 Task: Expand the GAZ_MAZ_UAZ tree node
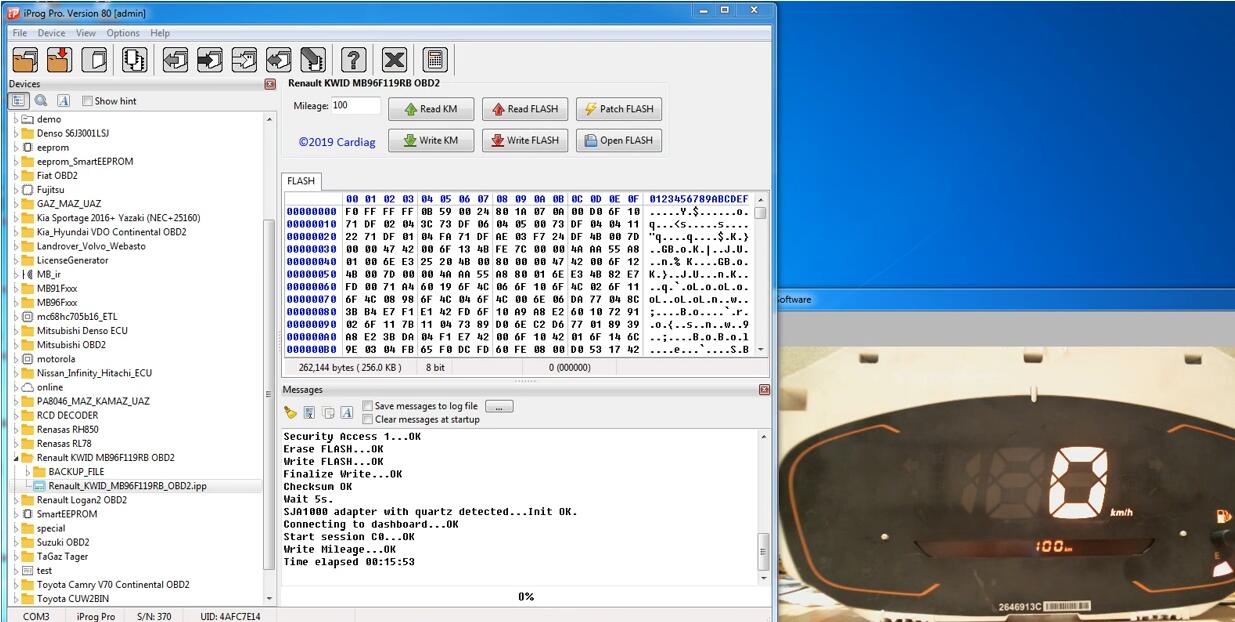pyautogui.click(x=15, y=203)
